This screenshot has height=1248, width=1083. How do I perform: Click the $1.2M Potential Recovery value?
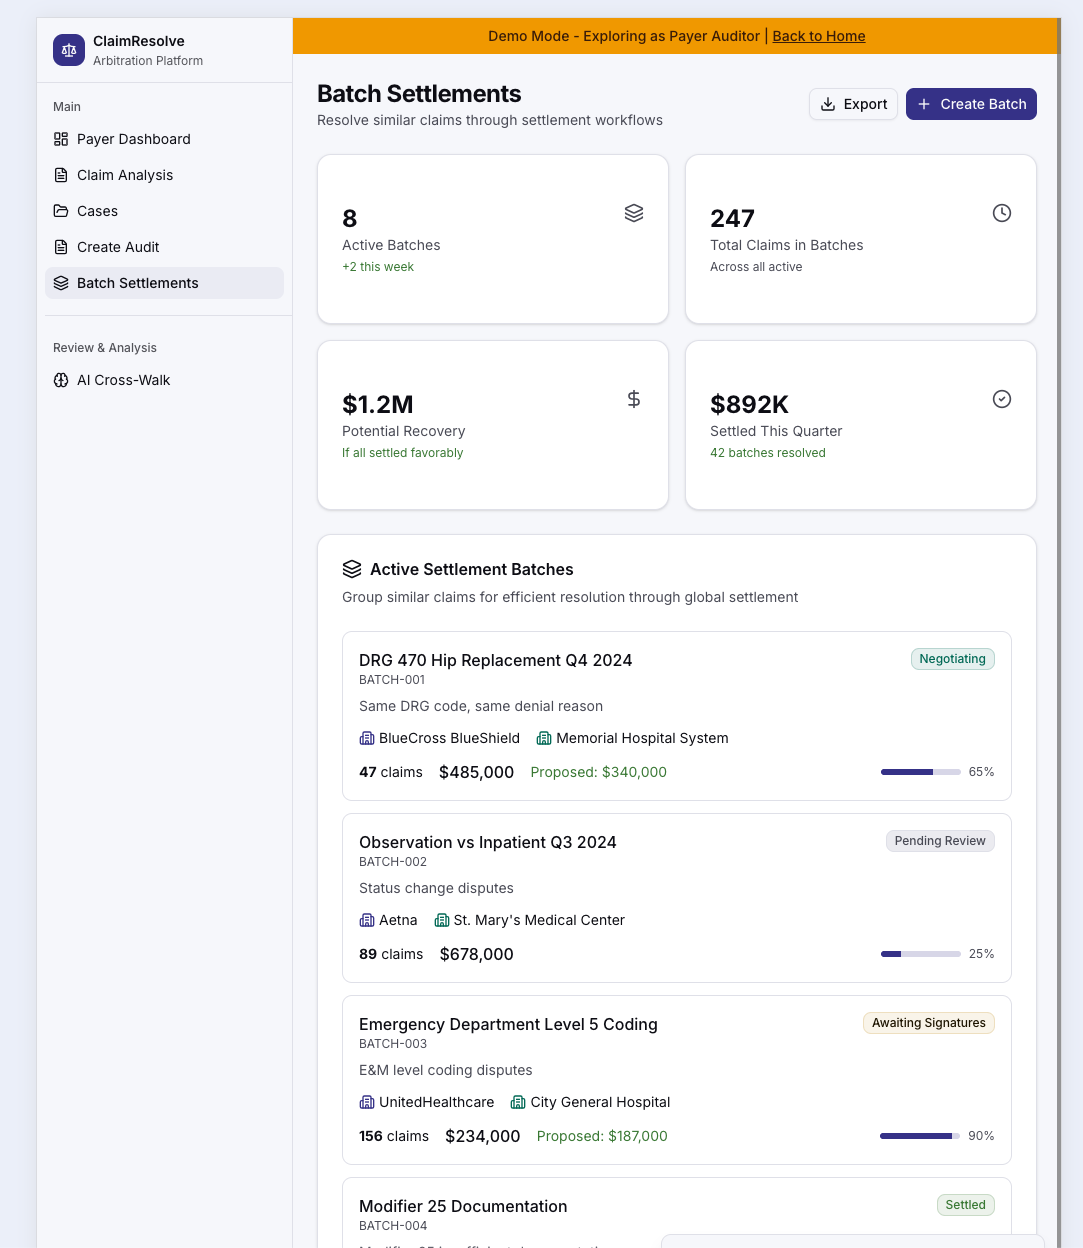[x=378, y=404]
